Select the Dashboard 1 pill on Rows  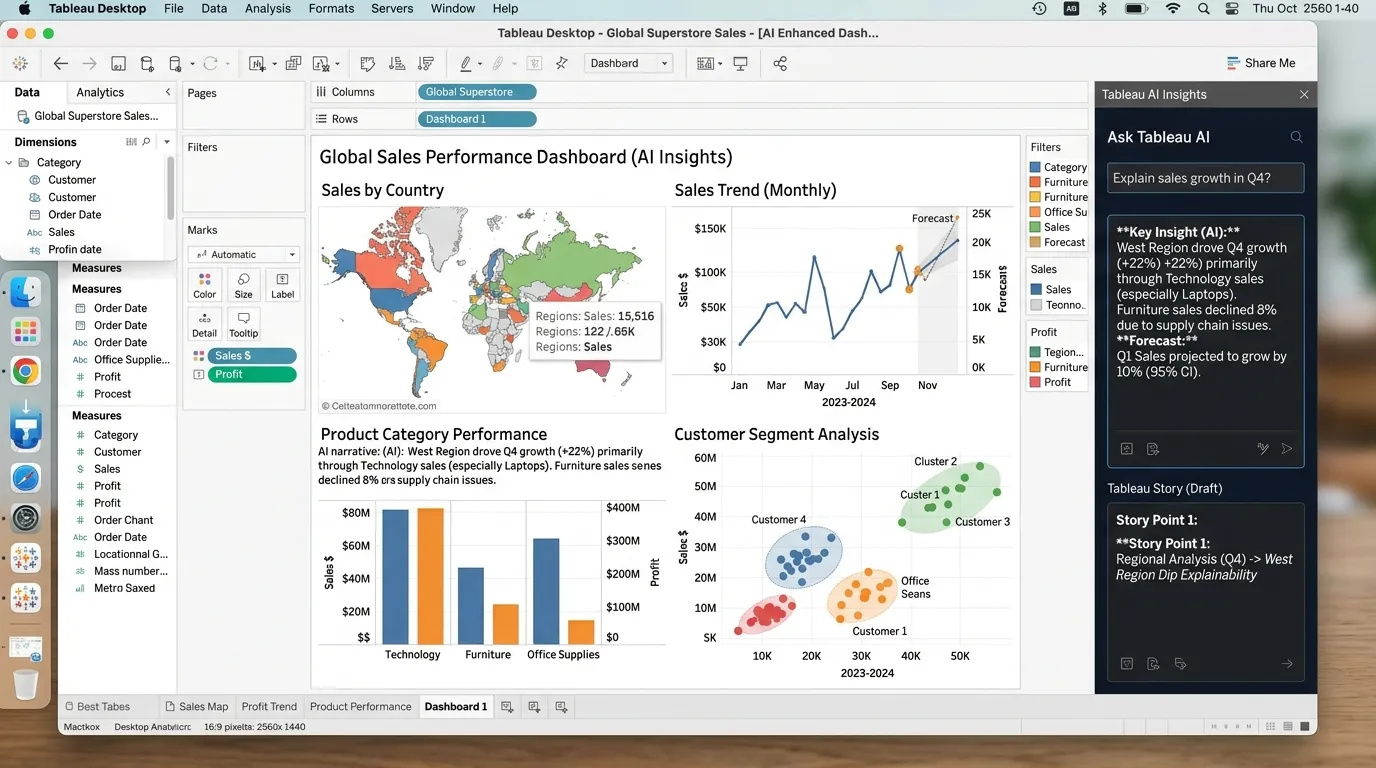pos(477,119)
